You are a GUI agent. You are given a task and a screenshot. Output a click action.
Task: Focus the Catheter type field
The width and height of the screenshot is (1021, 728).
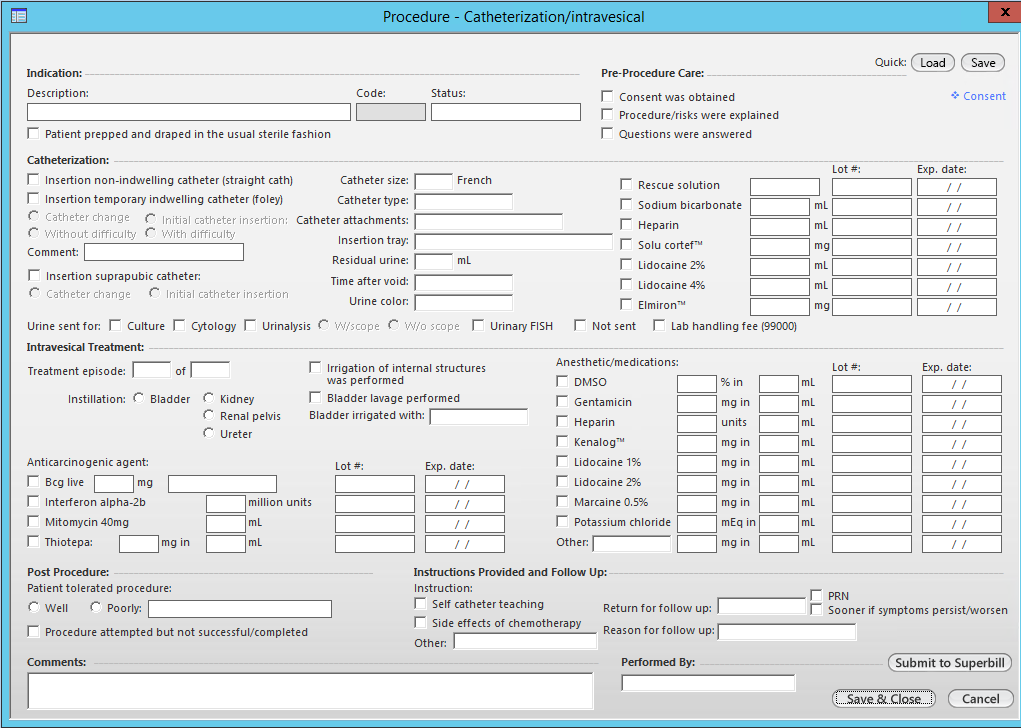[464, 201]
